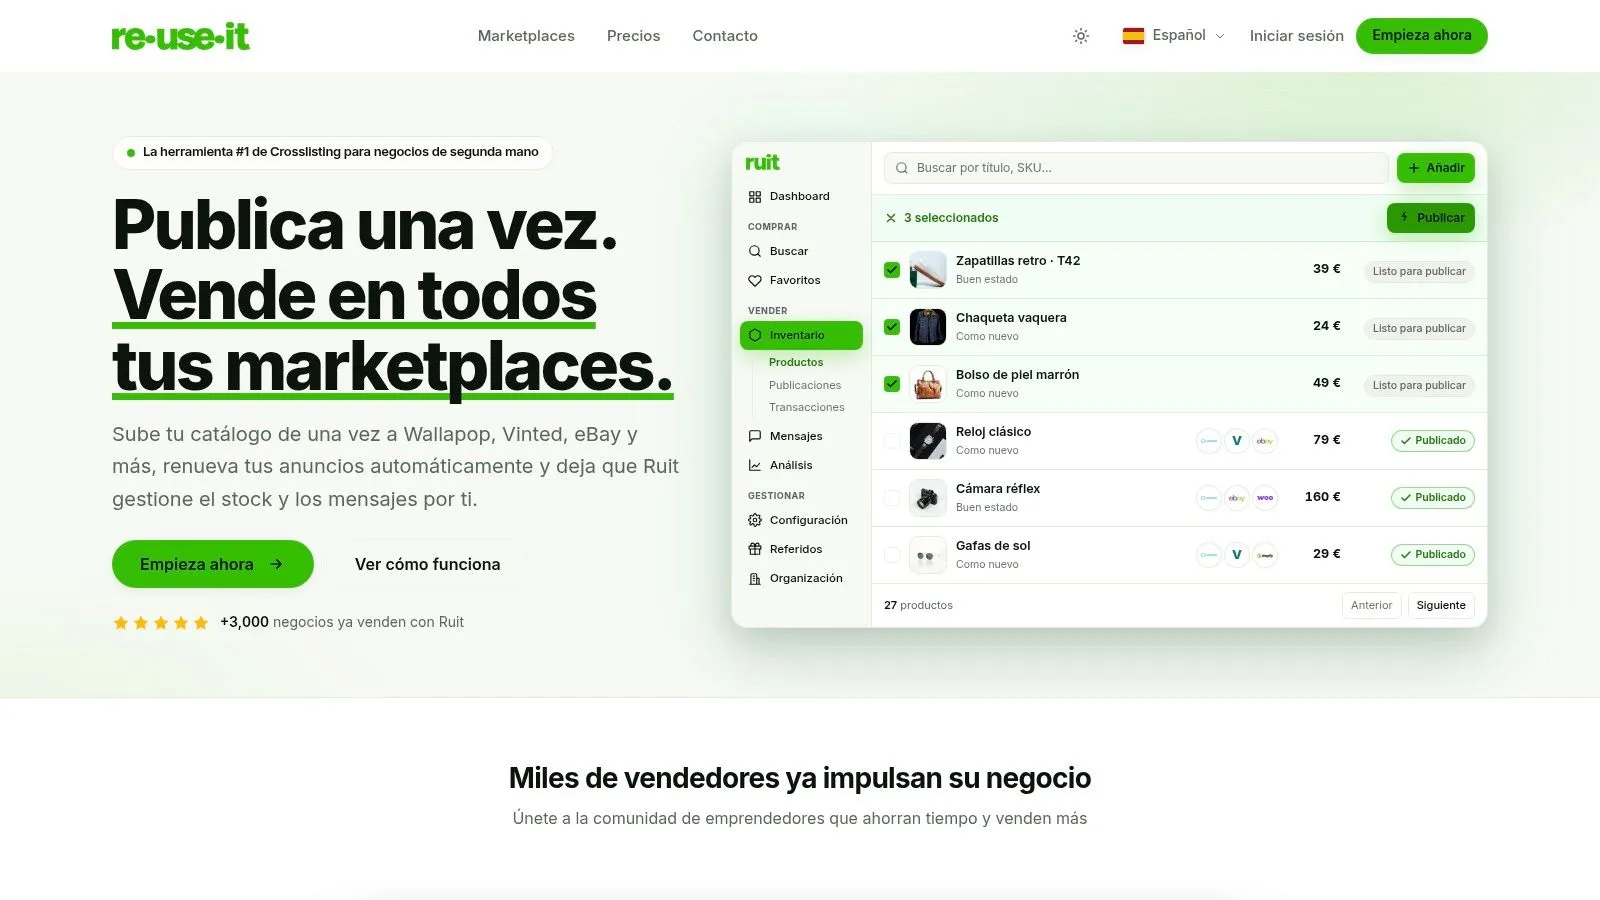Image resolution: width=1600 pixels, height=900 pixels.
Task: Open the Configuración gear icon
Action: click(755, 520)
